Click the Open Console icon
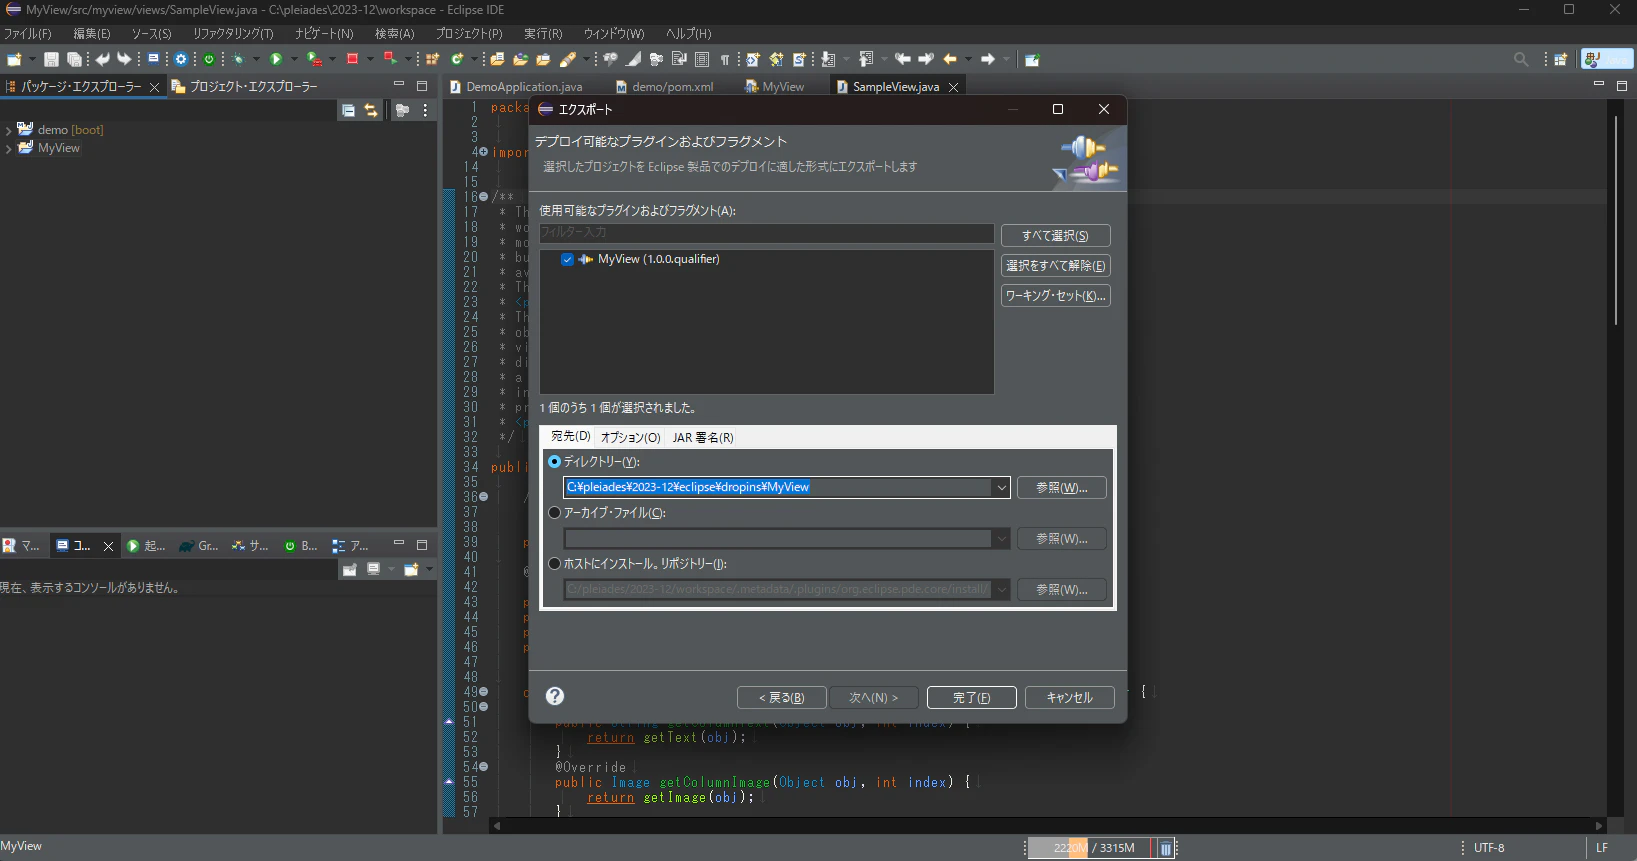 click(x=410, y=570)
